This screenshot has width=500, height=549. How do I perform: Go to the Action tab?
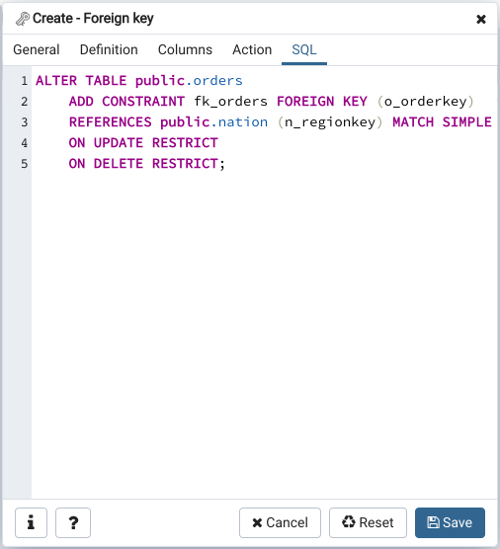tap(252, 50)
